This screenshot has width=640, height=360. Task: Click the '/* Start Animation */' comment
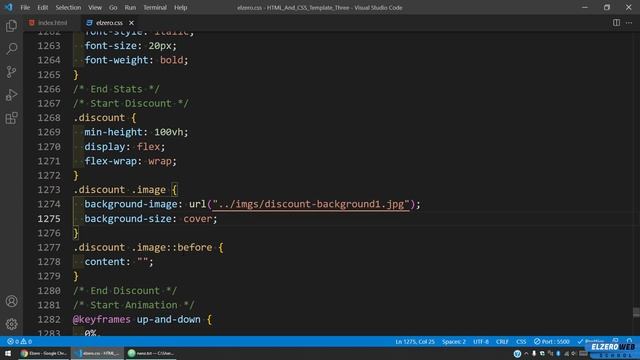click(133, 305)
